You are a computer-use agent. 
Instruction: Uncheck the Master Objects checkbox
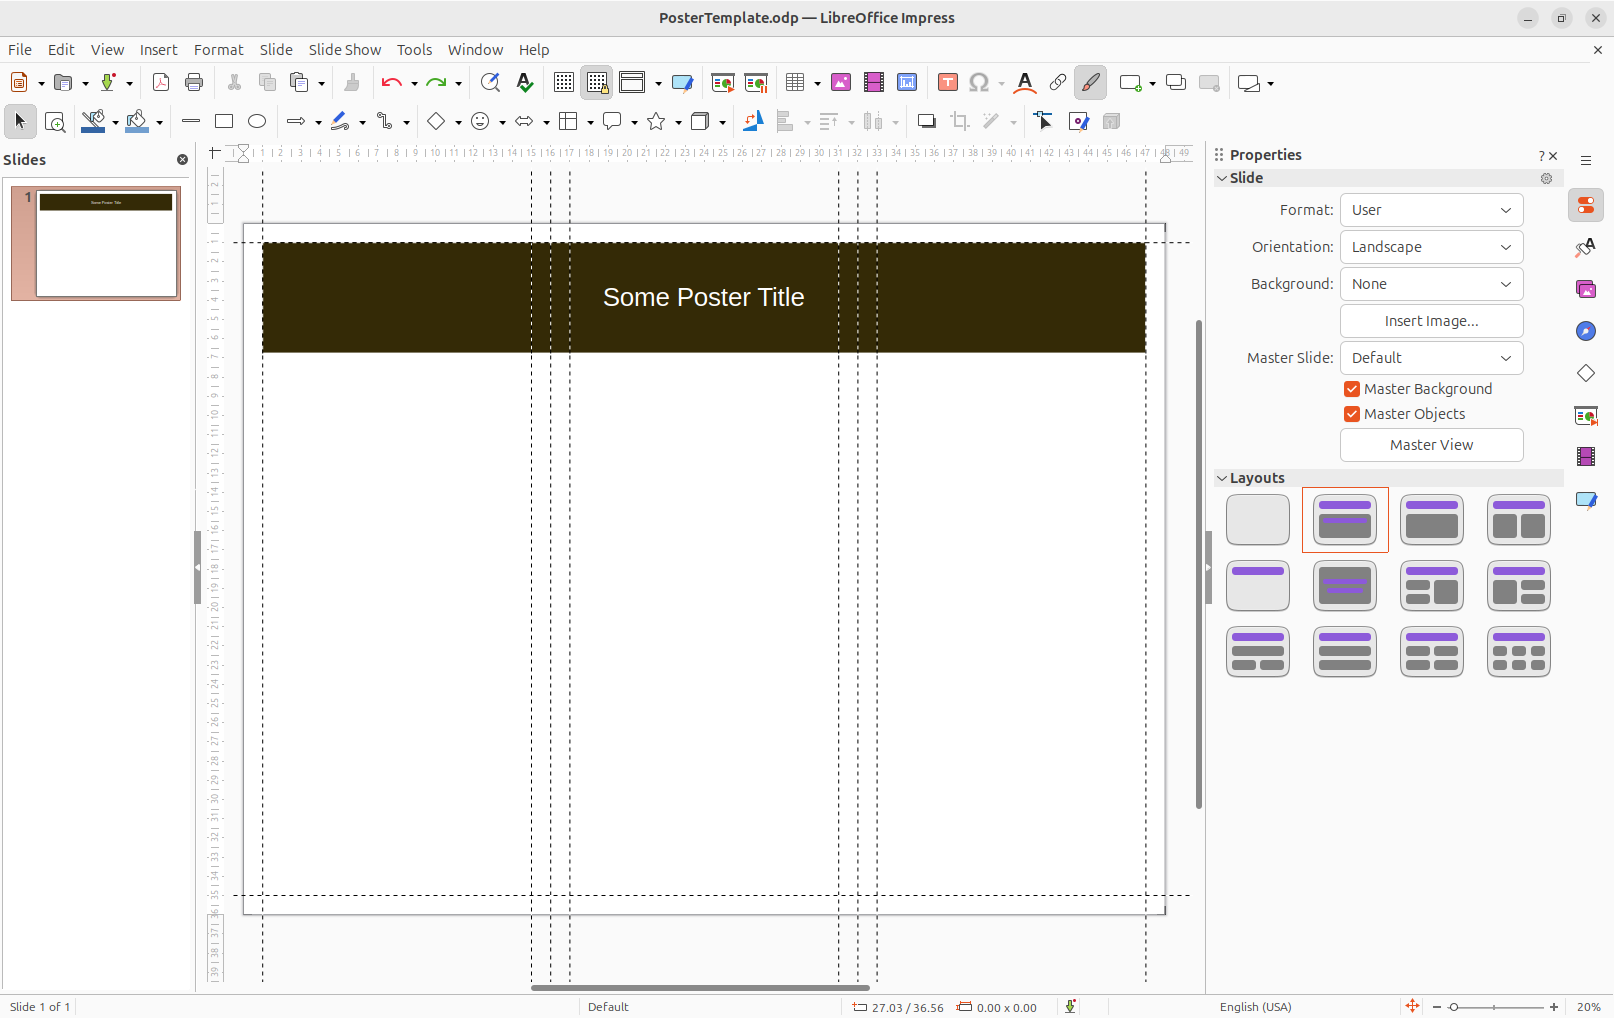tap(1352, 414)
